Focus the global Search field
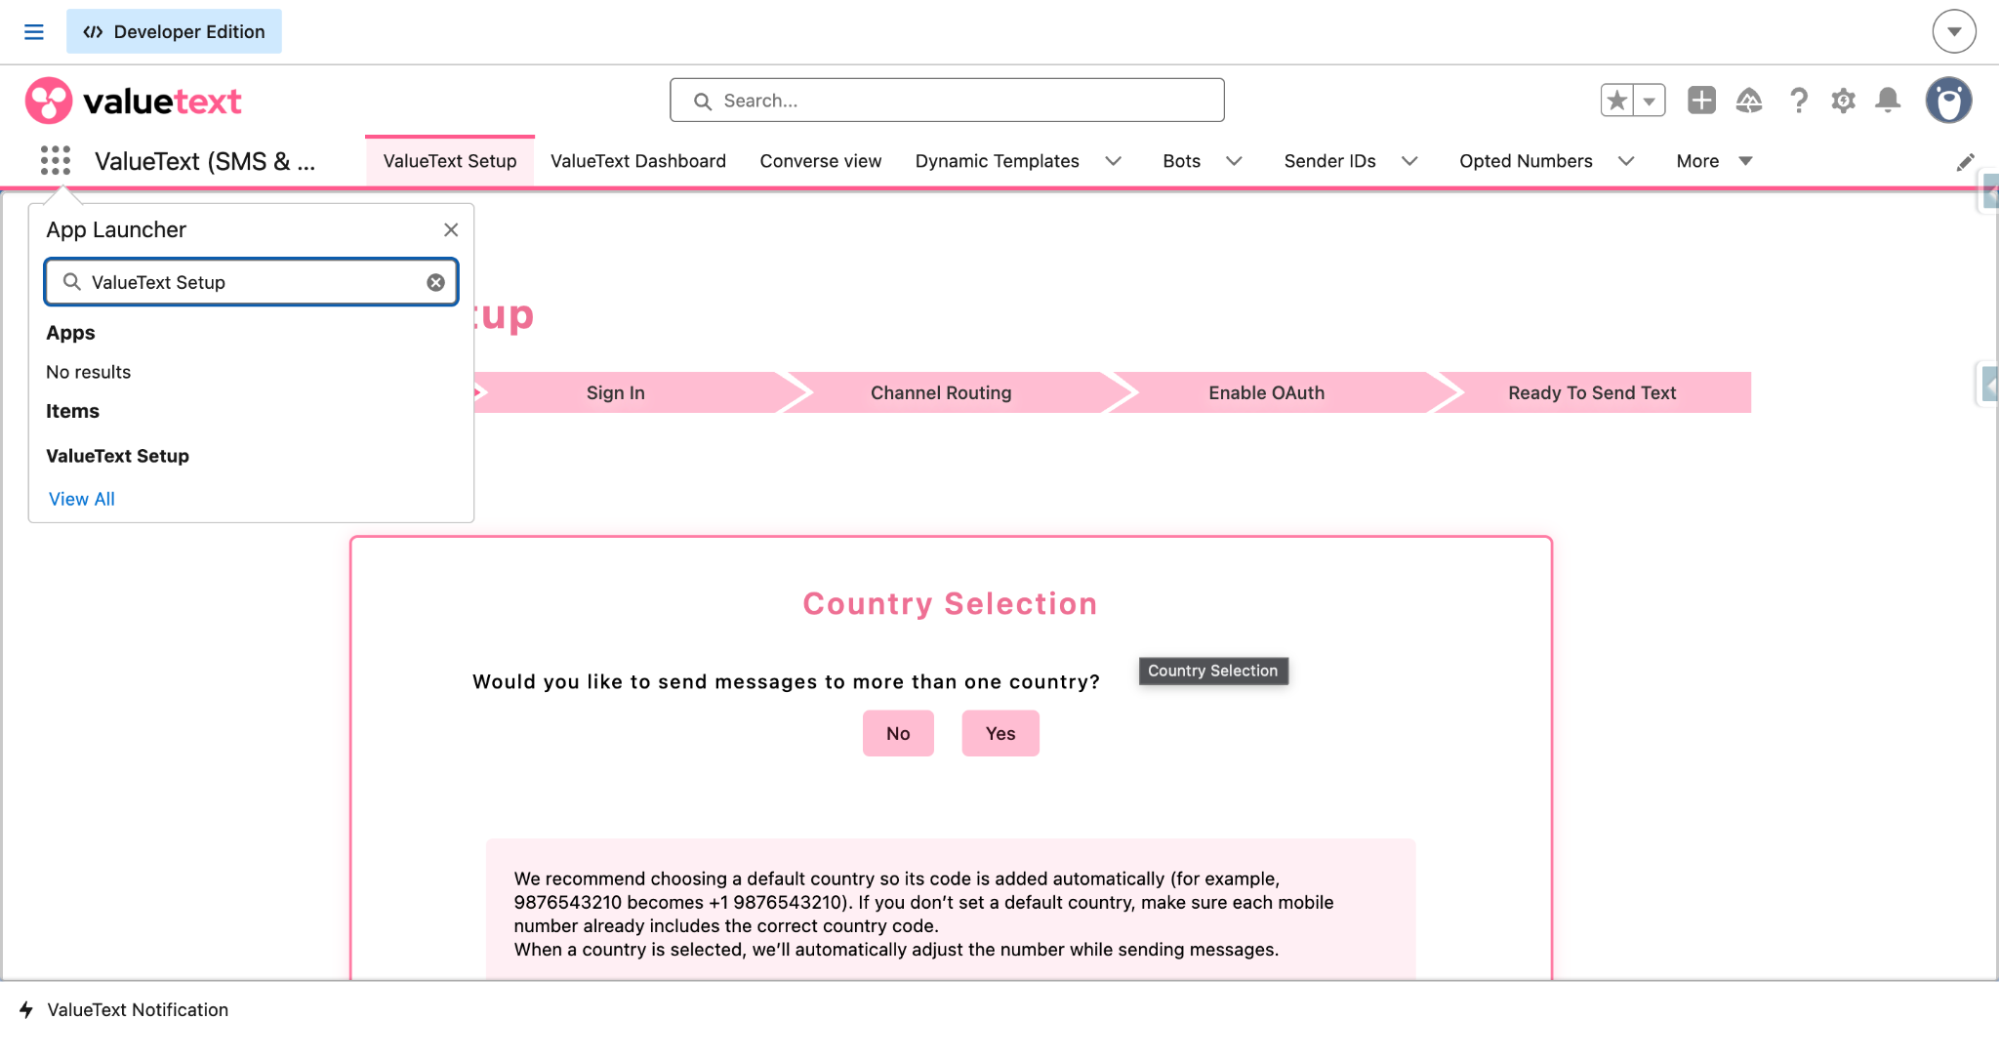 [947, 100]
